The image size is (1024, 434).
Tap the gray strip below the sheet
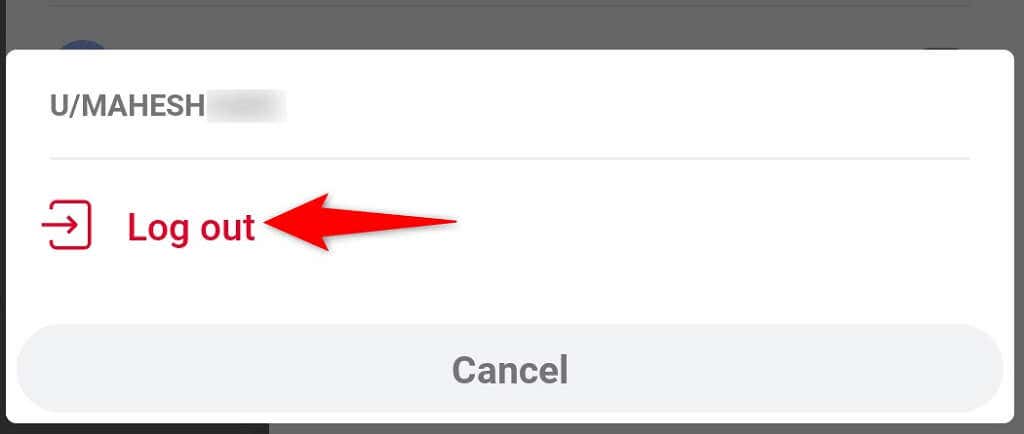tap(647, 428)
